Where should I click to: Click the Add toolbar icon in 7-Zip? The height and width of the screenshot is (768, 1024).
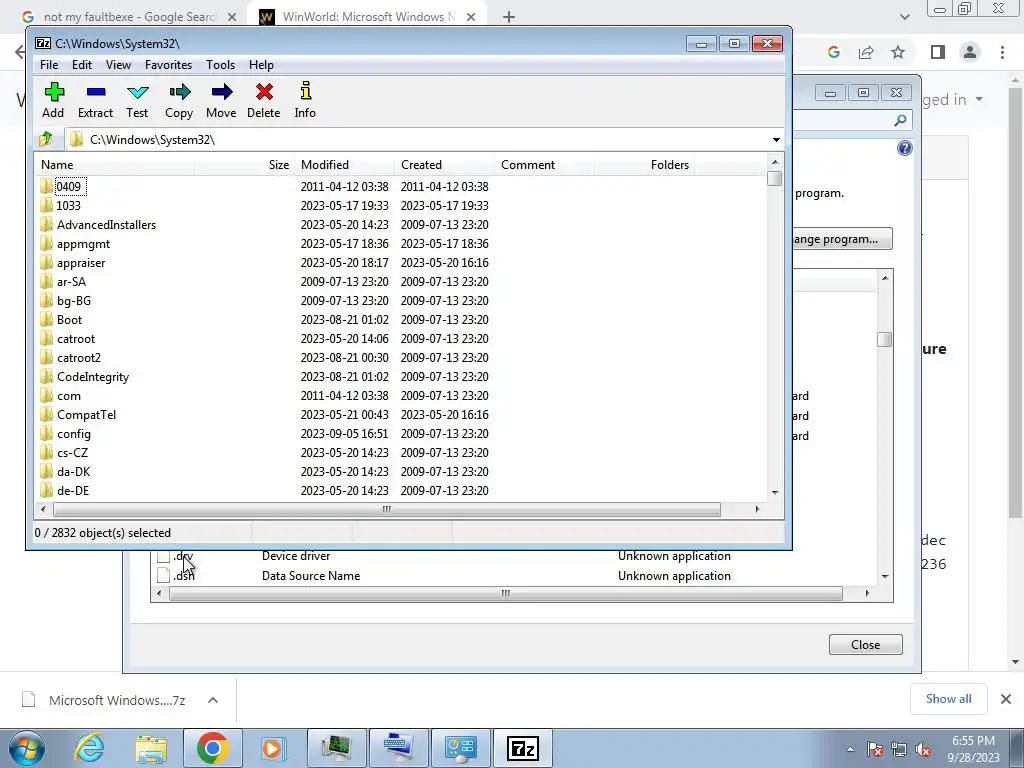pyautogui.click(x=54, y=100)
